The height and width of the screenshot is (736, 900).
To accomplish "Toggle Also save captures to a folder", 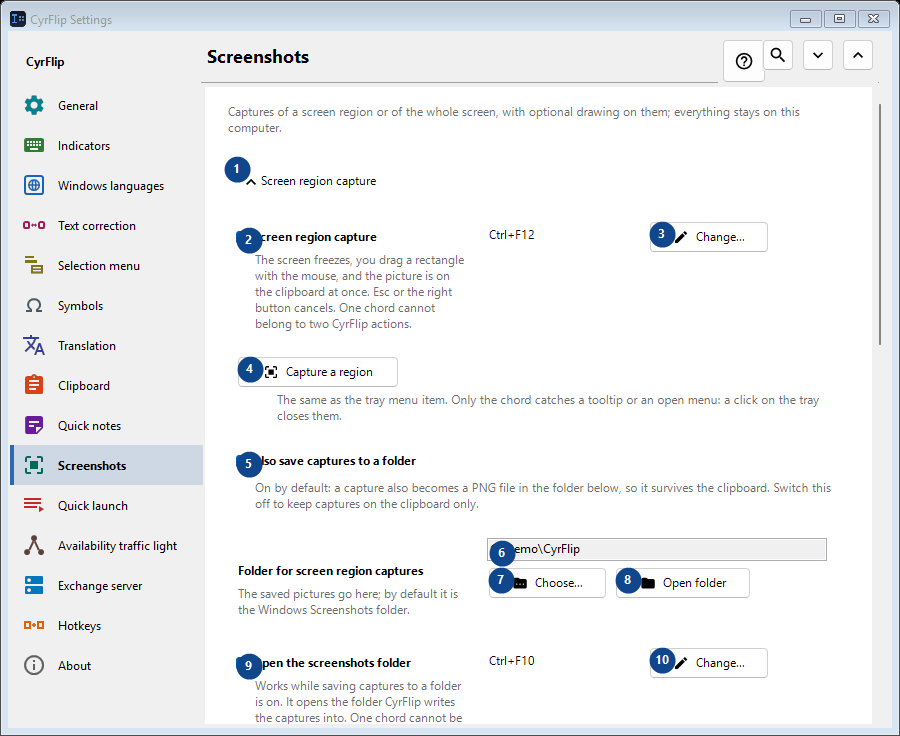I will click(327, 461).
